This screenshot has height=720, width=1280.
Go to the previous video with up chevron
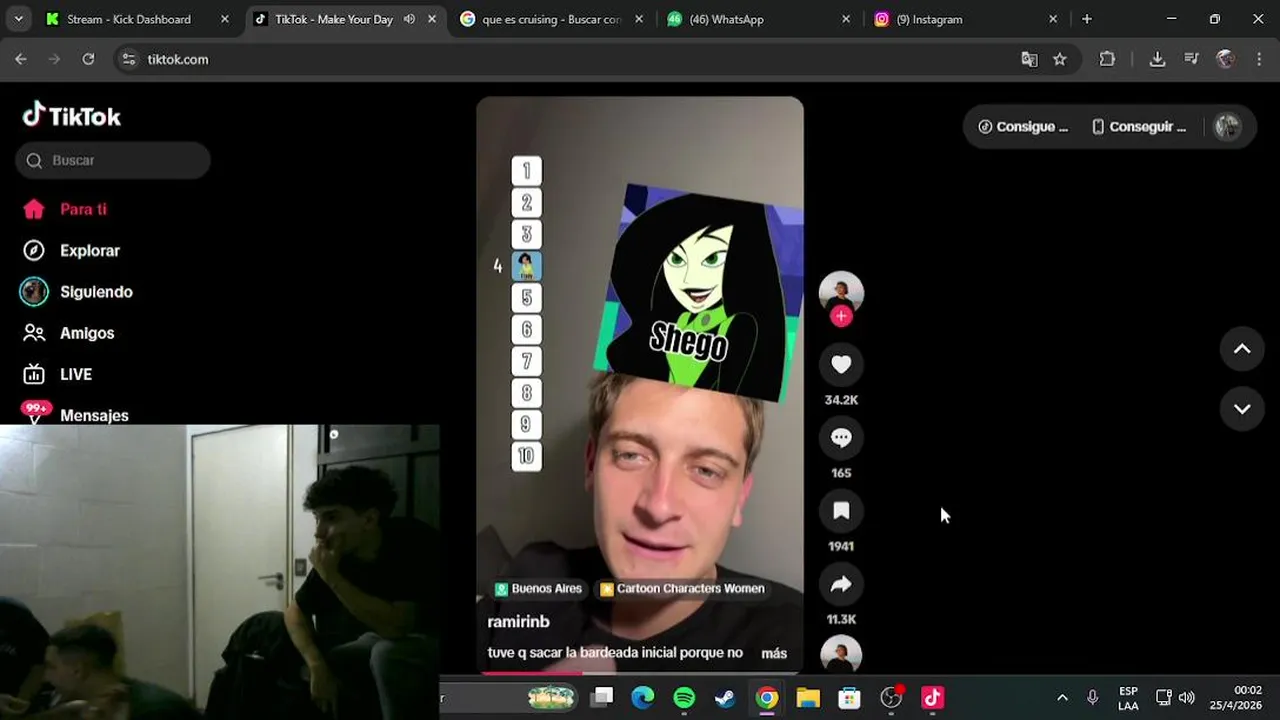pos(1242,349)
